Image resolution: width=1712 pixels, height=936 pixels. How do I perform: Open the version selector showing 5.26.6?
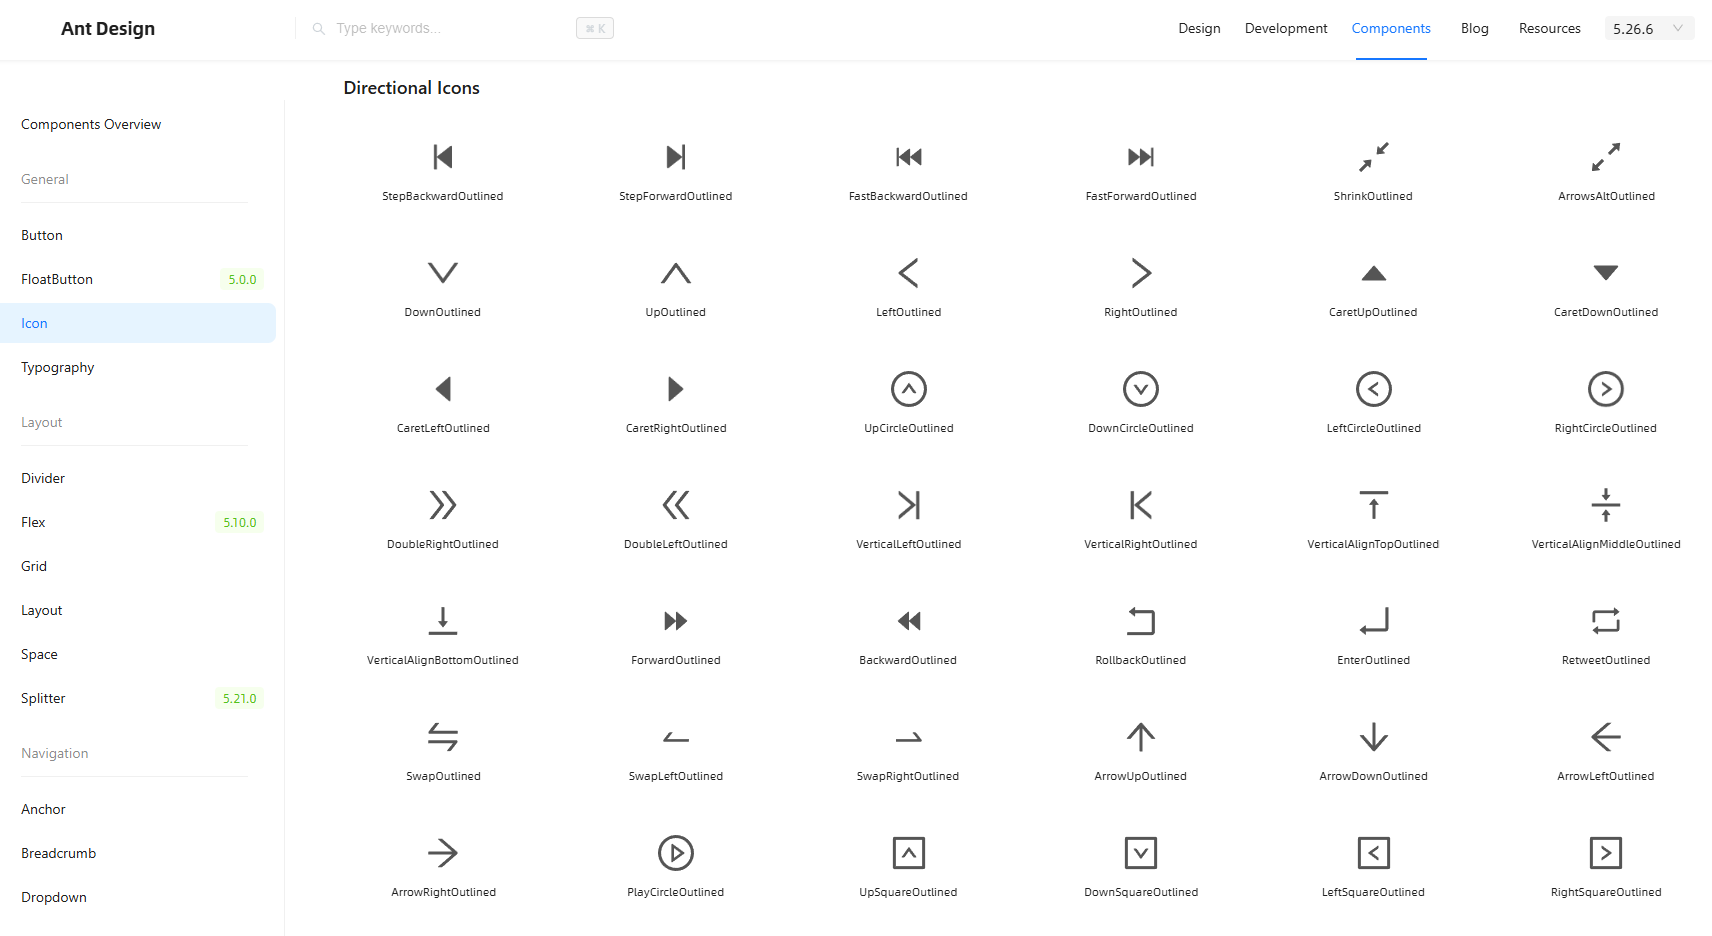click(1649, 28)
